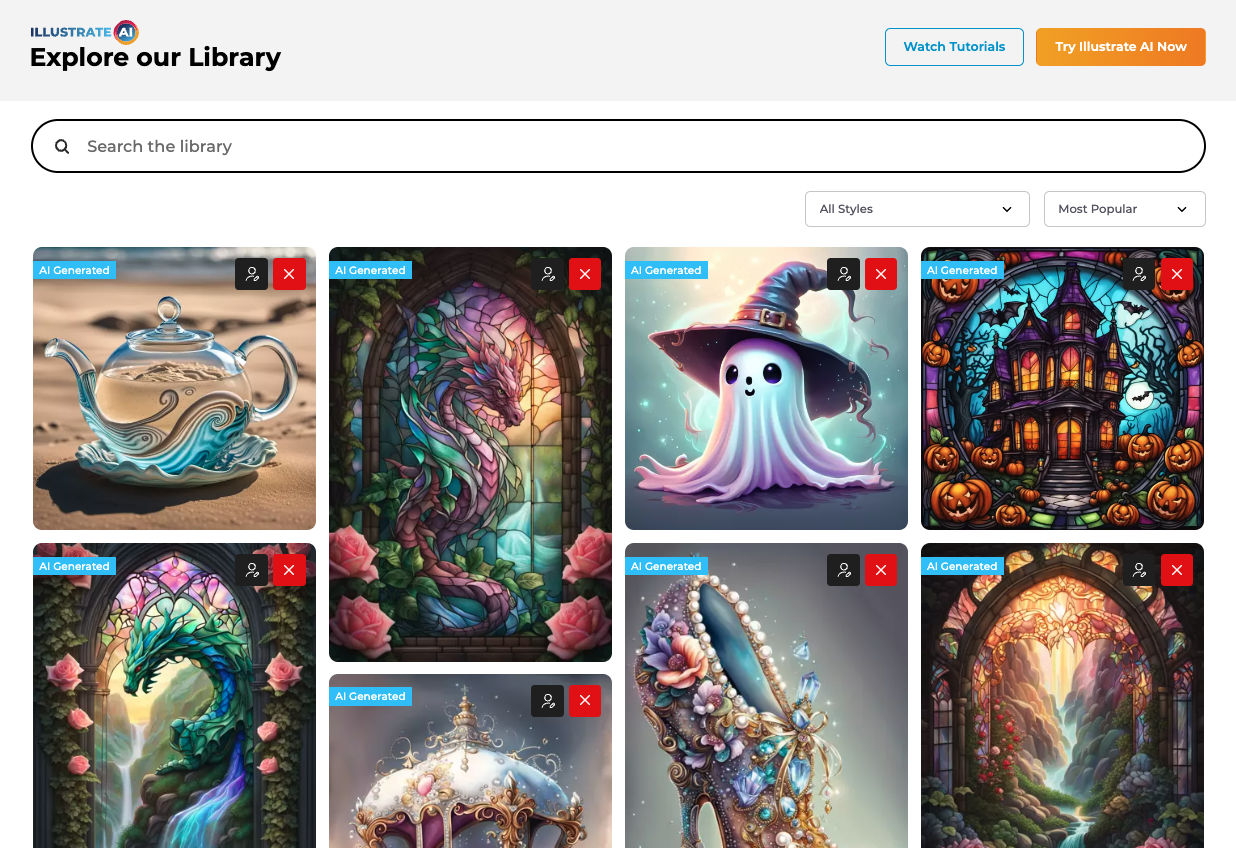This screenshot has height=848, width=1236.
Task: Click red X on jeweled high heel image
Action: pyautogui.click(x=881, y=570)
